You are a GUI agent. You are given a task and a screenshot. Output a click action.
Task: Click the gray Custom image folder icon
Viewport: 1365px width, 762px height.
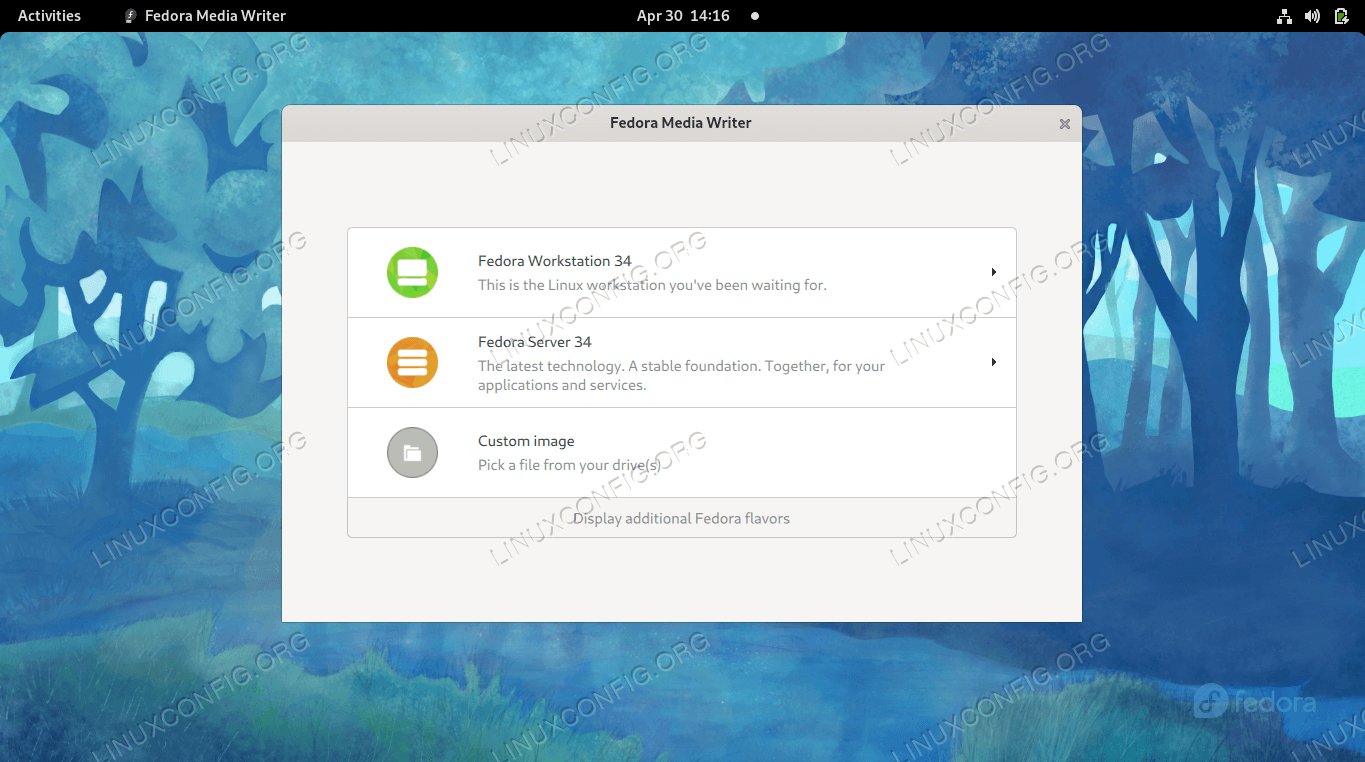412,452
